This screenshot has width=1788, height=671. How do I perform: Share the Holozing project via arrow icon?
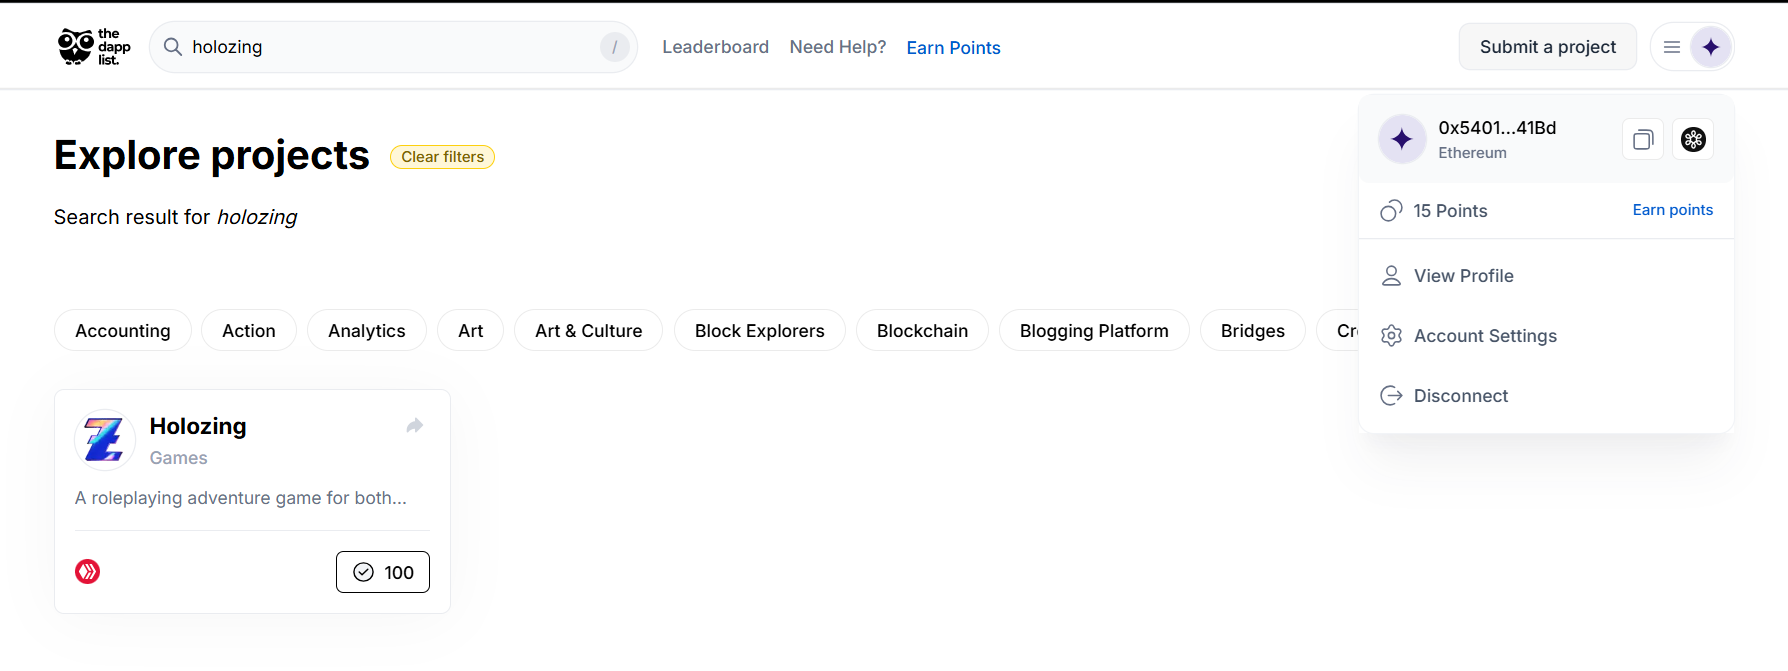tap(415, 426)
